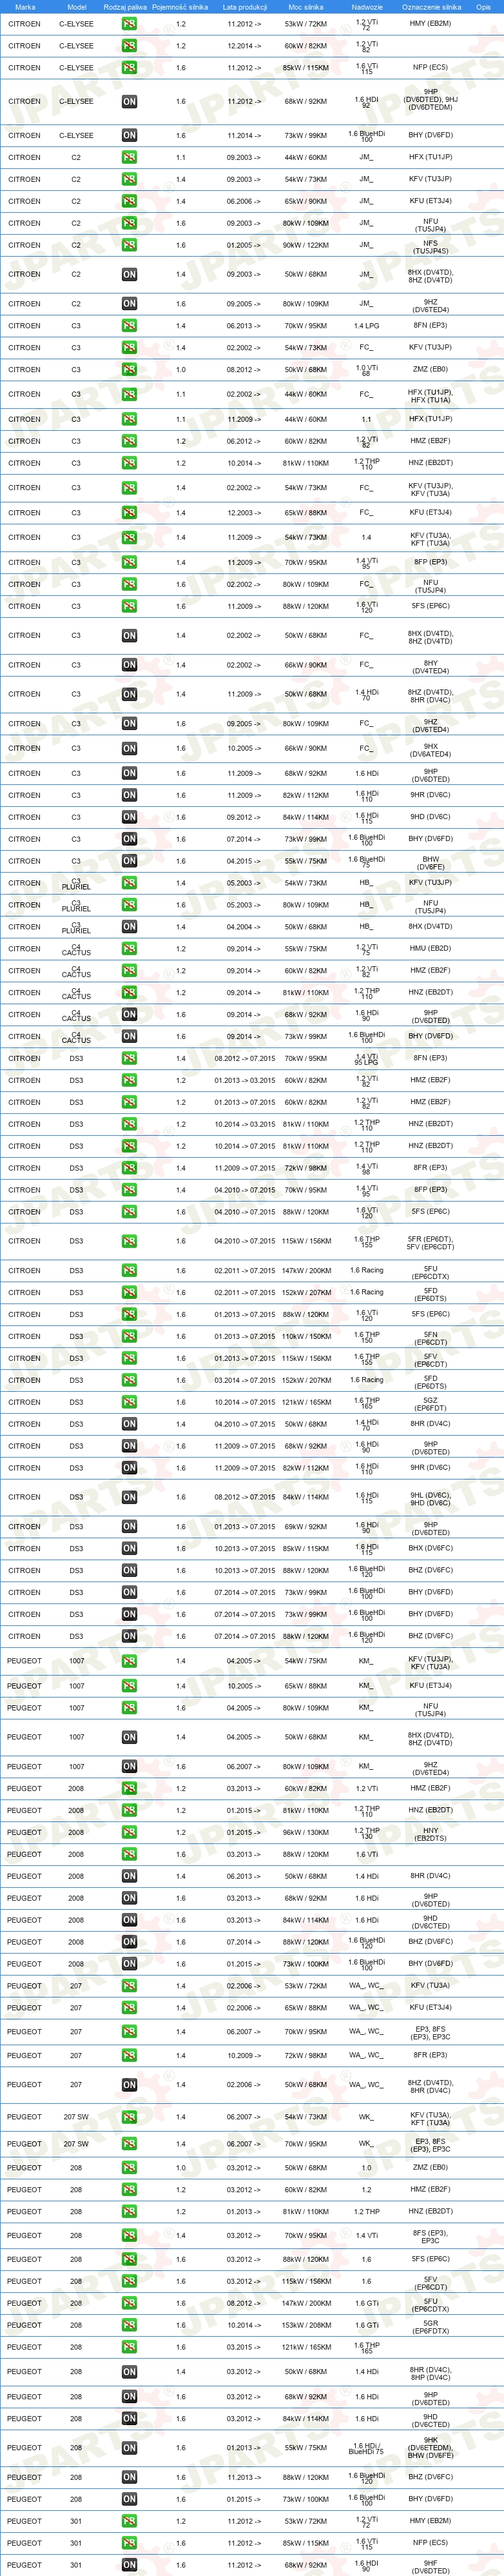The height and width of the screenshot is (2576, 504).
Task: Click PB icon for Peugeot 208 ZMZ (EB0)
Action: [129, 2167]
